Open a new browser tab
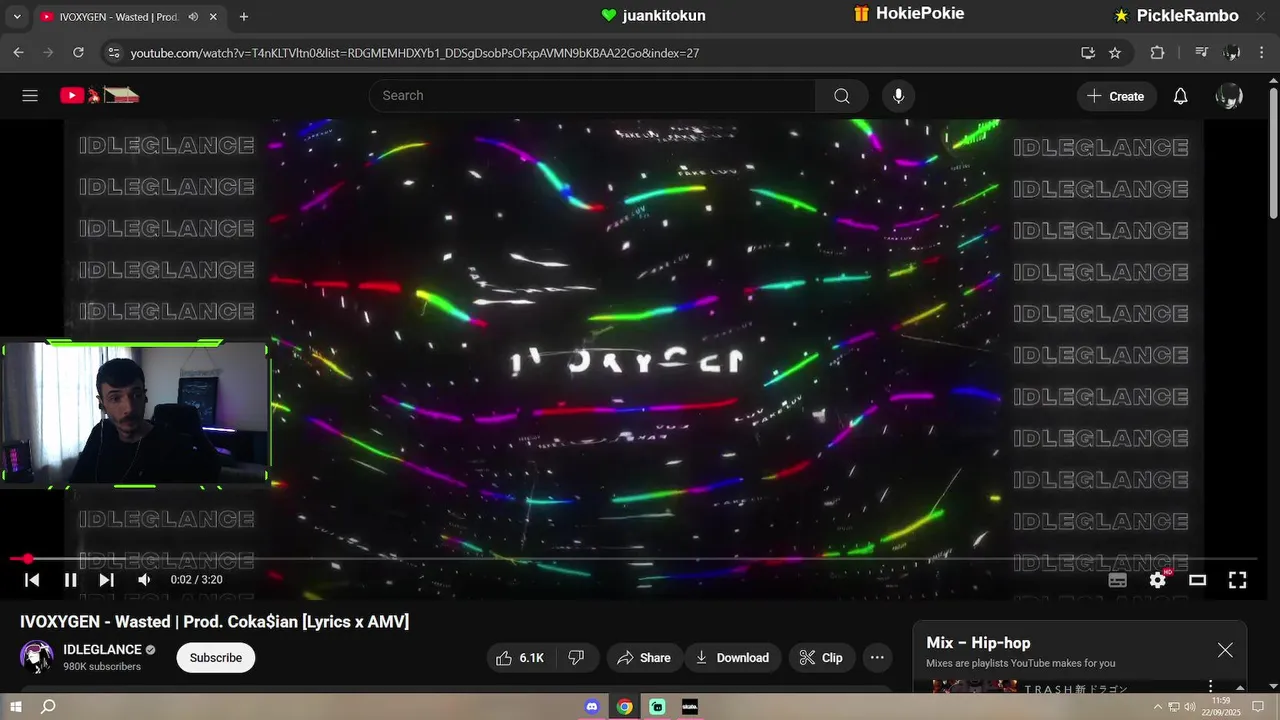This screenshot has height=720, width=1280. coord(243,17)
